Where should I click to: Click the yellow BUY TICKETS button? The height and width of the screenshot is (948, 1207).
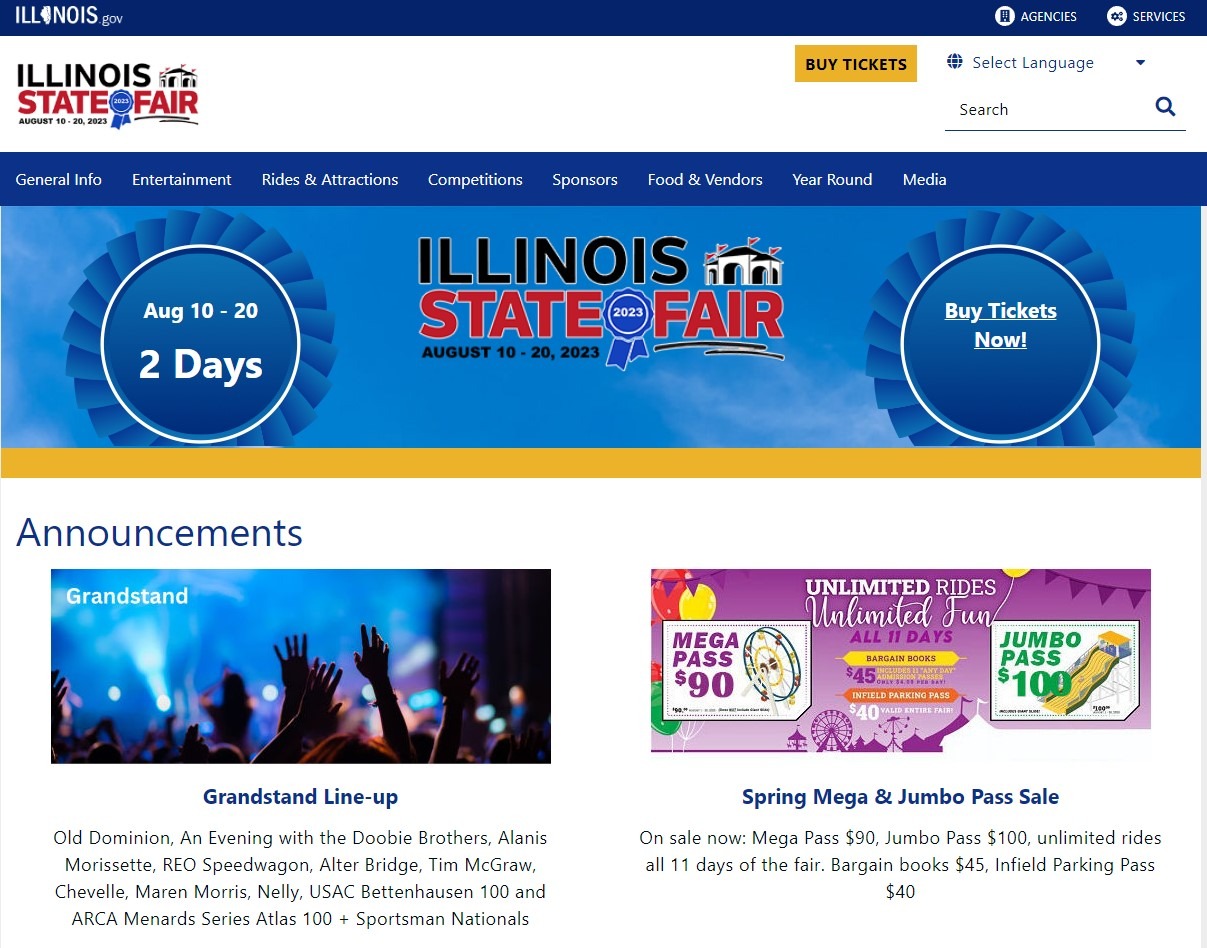click(856, 64)
